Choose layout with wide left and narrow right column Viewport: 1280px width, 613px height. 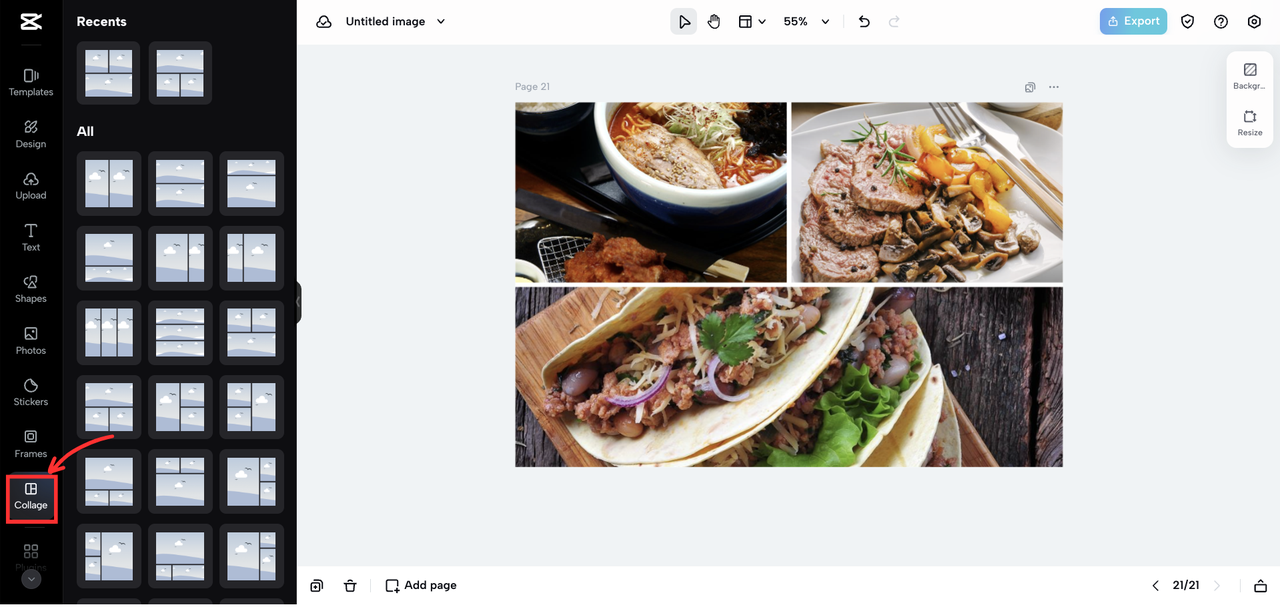click(180, 258)
